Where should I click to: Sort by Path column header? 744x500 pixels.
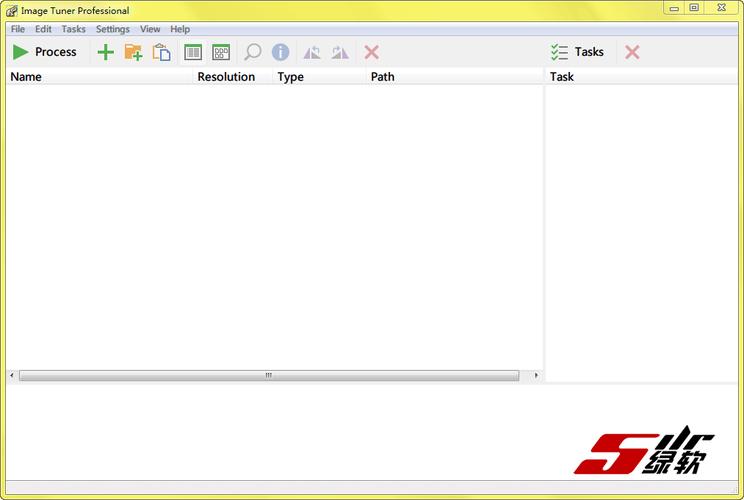(x=455, y=76)
